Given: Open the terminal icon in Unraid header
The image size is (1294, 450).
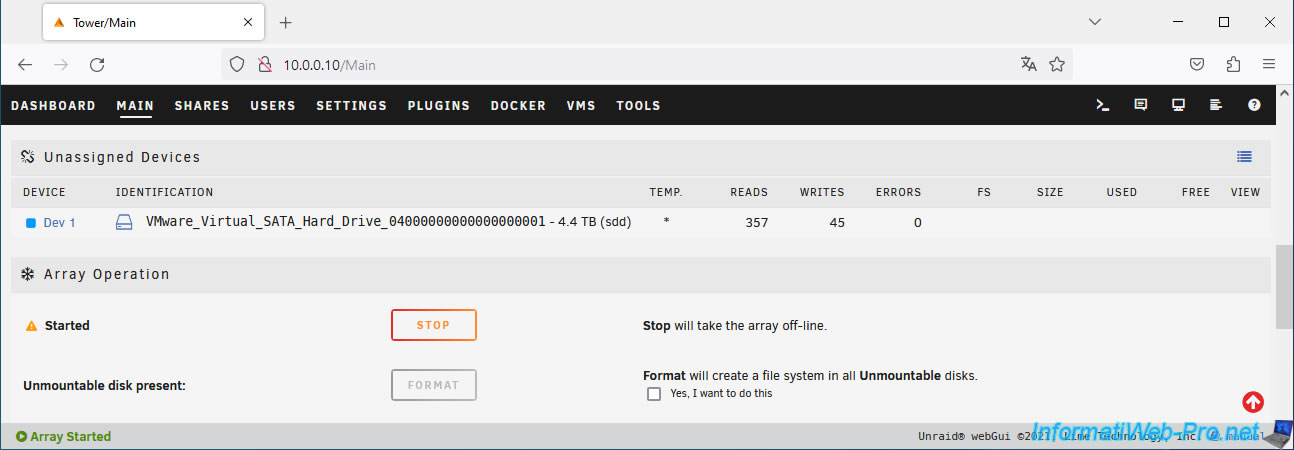Looking at the screenshot, I should coord(1103,105).
